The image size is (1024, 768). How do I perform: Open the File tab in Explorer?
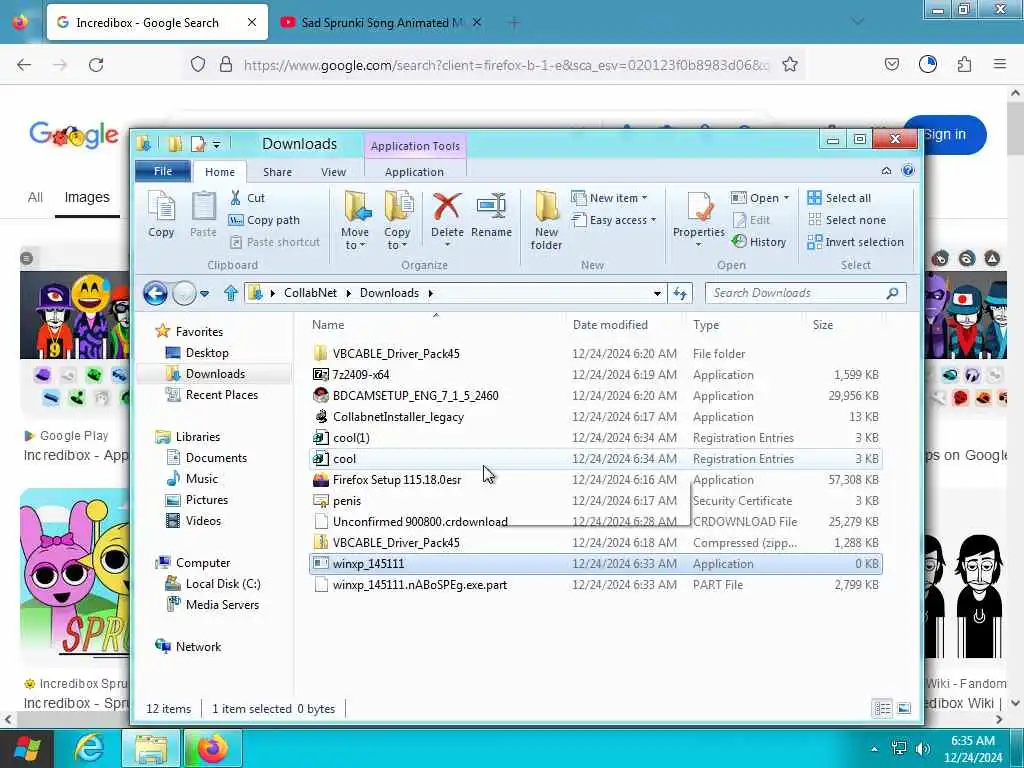[163, 171]
